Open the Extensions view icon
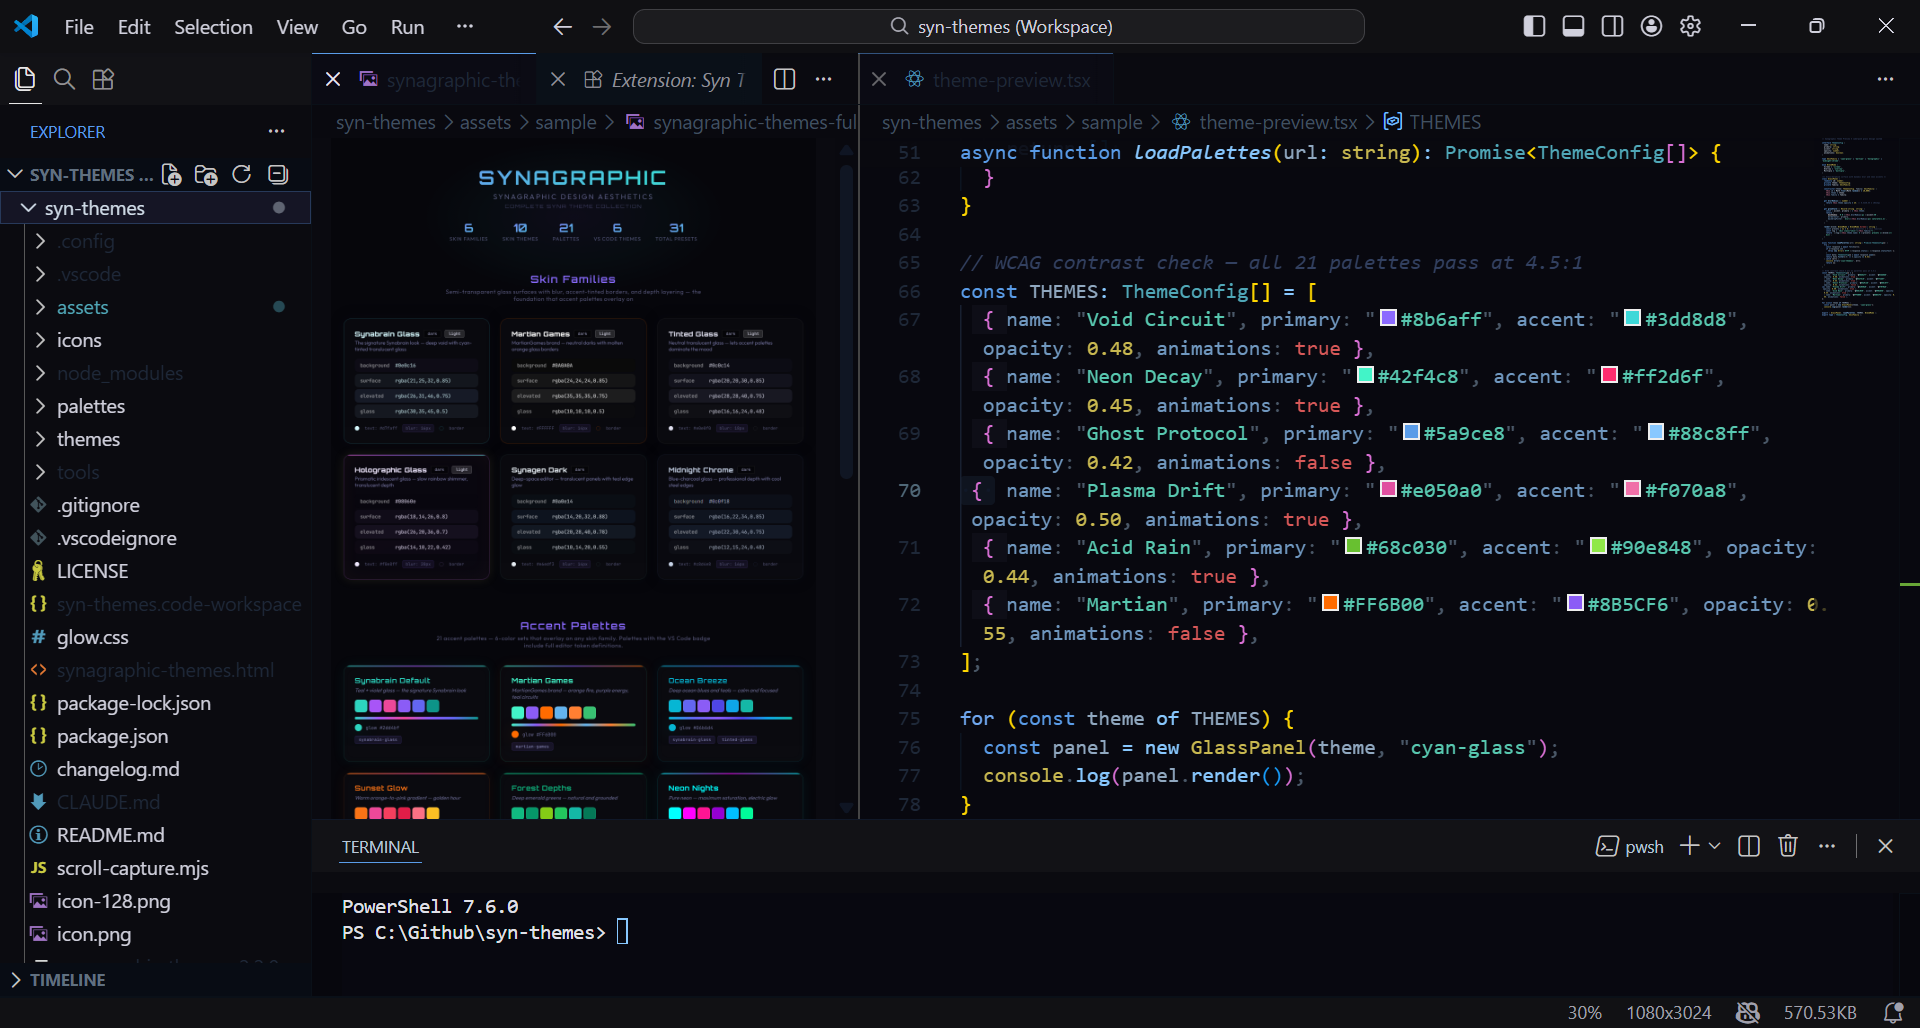The height and width of the screenshot is (1028, 1920). [103, 79]
